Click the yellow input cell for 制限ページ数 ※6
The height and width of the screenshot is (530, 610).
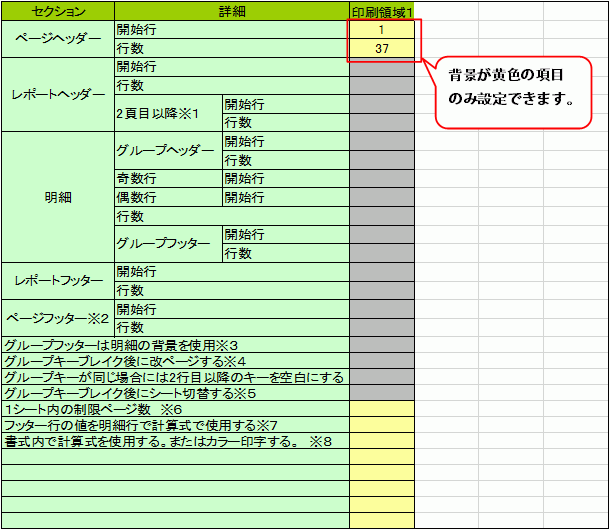click(x=382, y=409)
